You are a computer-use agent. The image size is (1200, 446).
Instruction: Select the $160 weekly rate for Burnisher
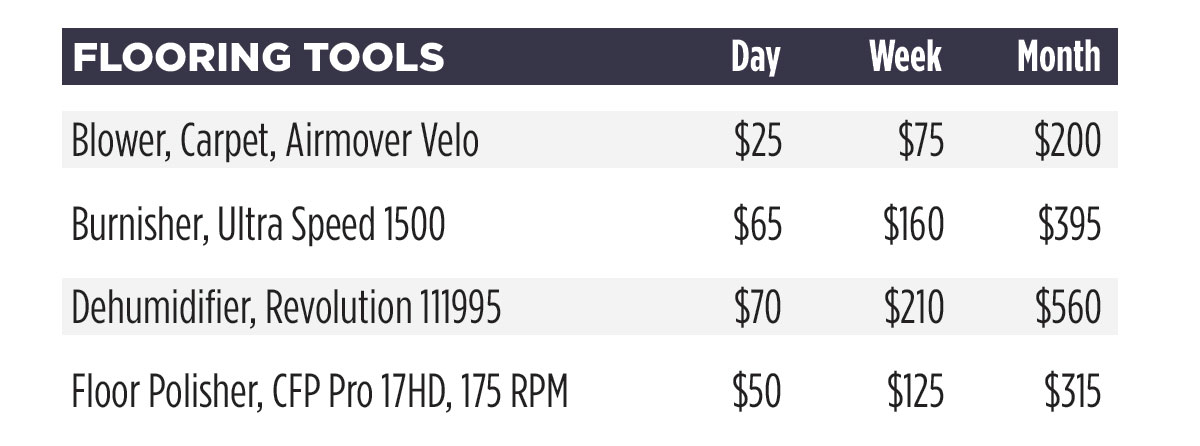click(913, 226)
